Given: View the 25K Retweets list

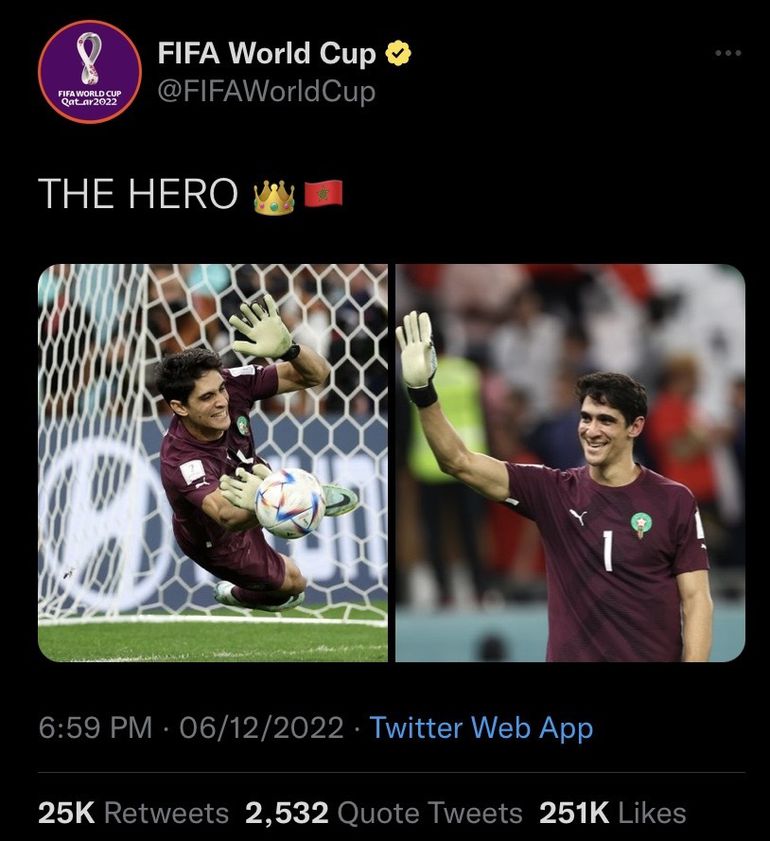Looking at the screenshot, I should 133,813.
